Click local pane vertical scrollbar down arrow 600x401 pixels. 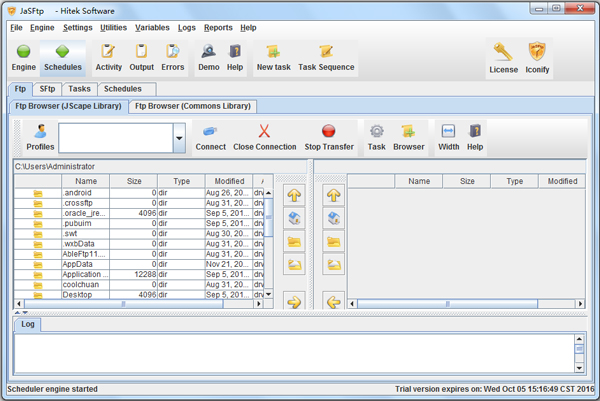(269, 294)
